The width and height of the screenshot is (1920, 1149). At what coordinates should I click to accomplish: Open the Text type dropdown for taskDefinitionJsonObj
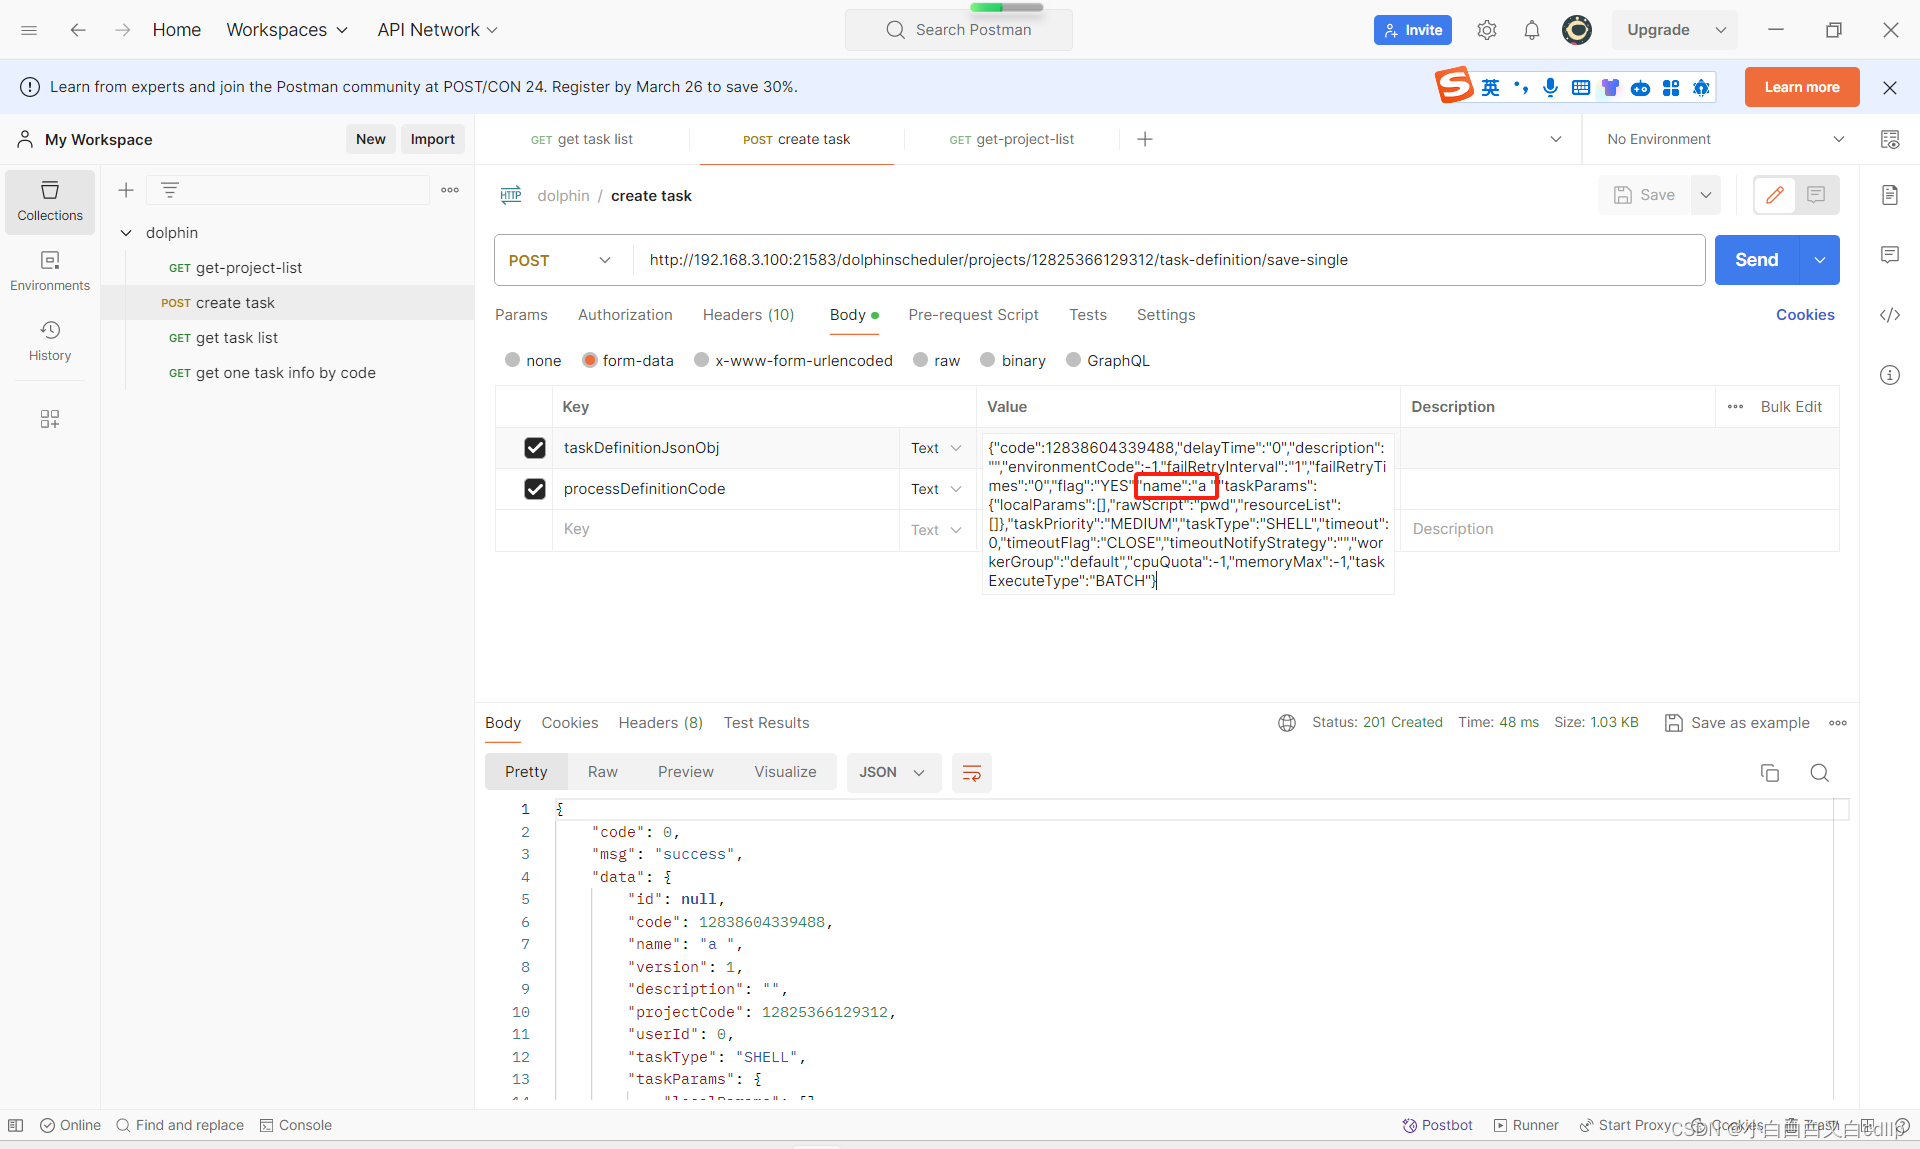click(x=936, y=448)
